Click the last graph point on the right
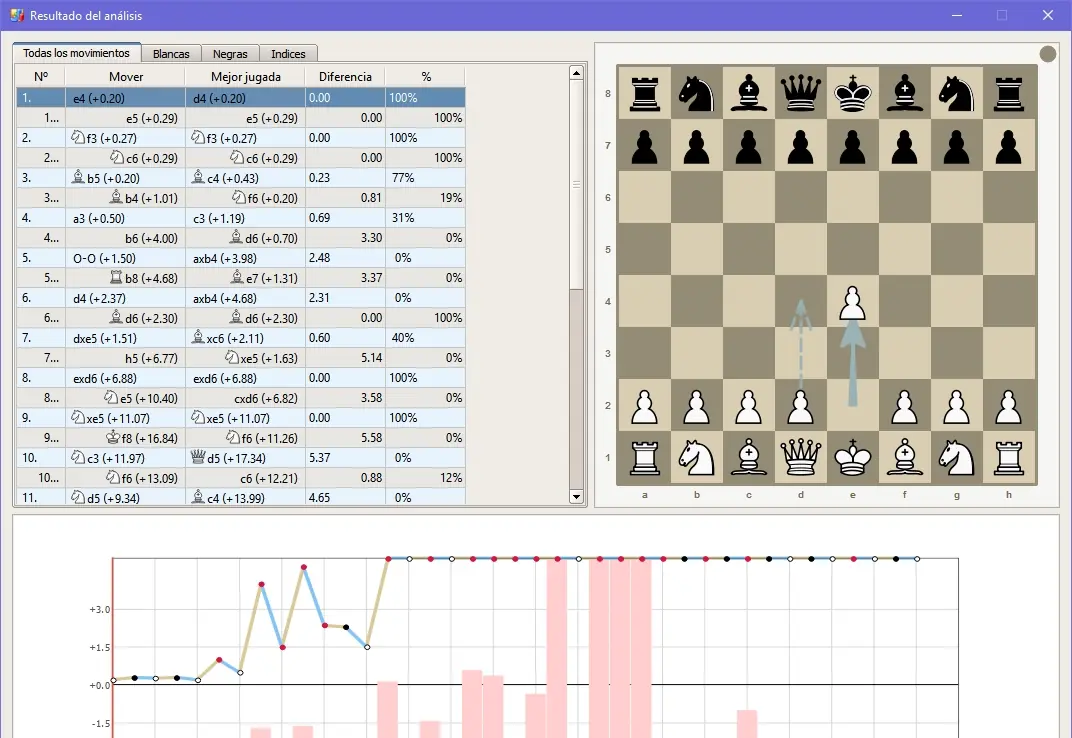The height and width of the screenshot is (738, 1072). 917,559
